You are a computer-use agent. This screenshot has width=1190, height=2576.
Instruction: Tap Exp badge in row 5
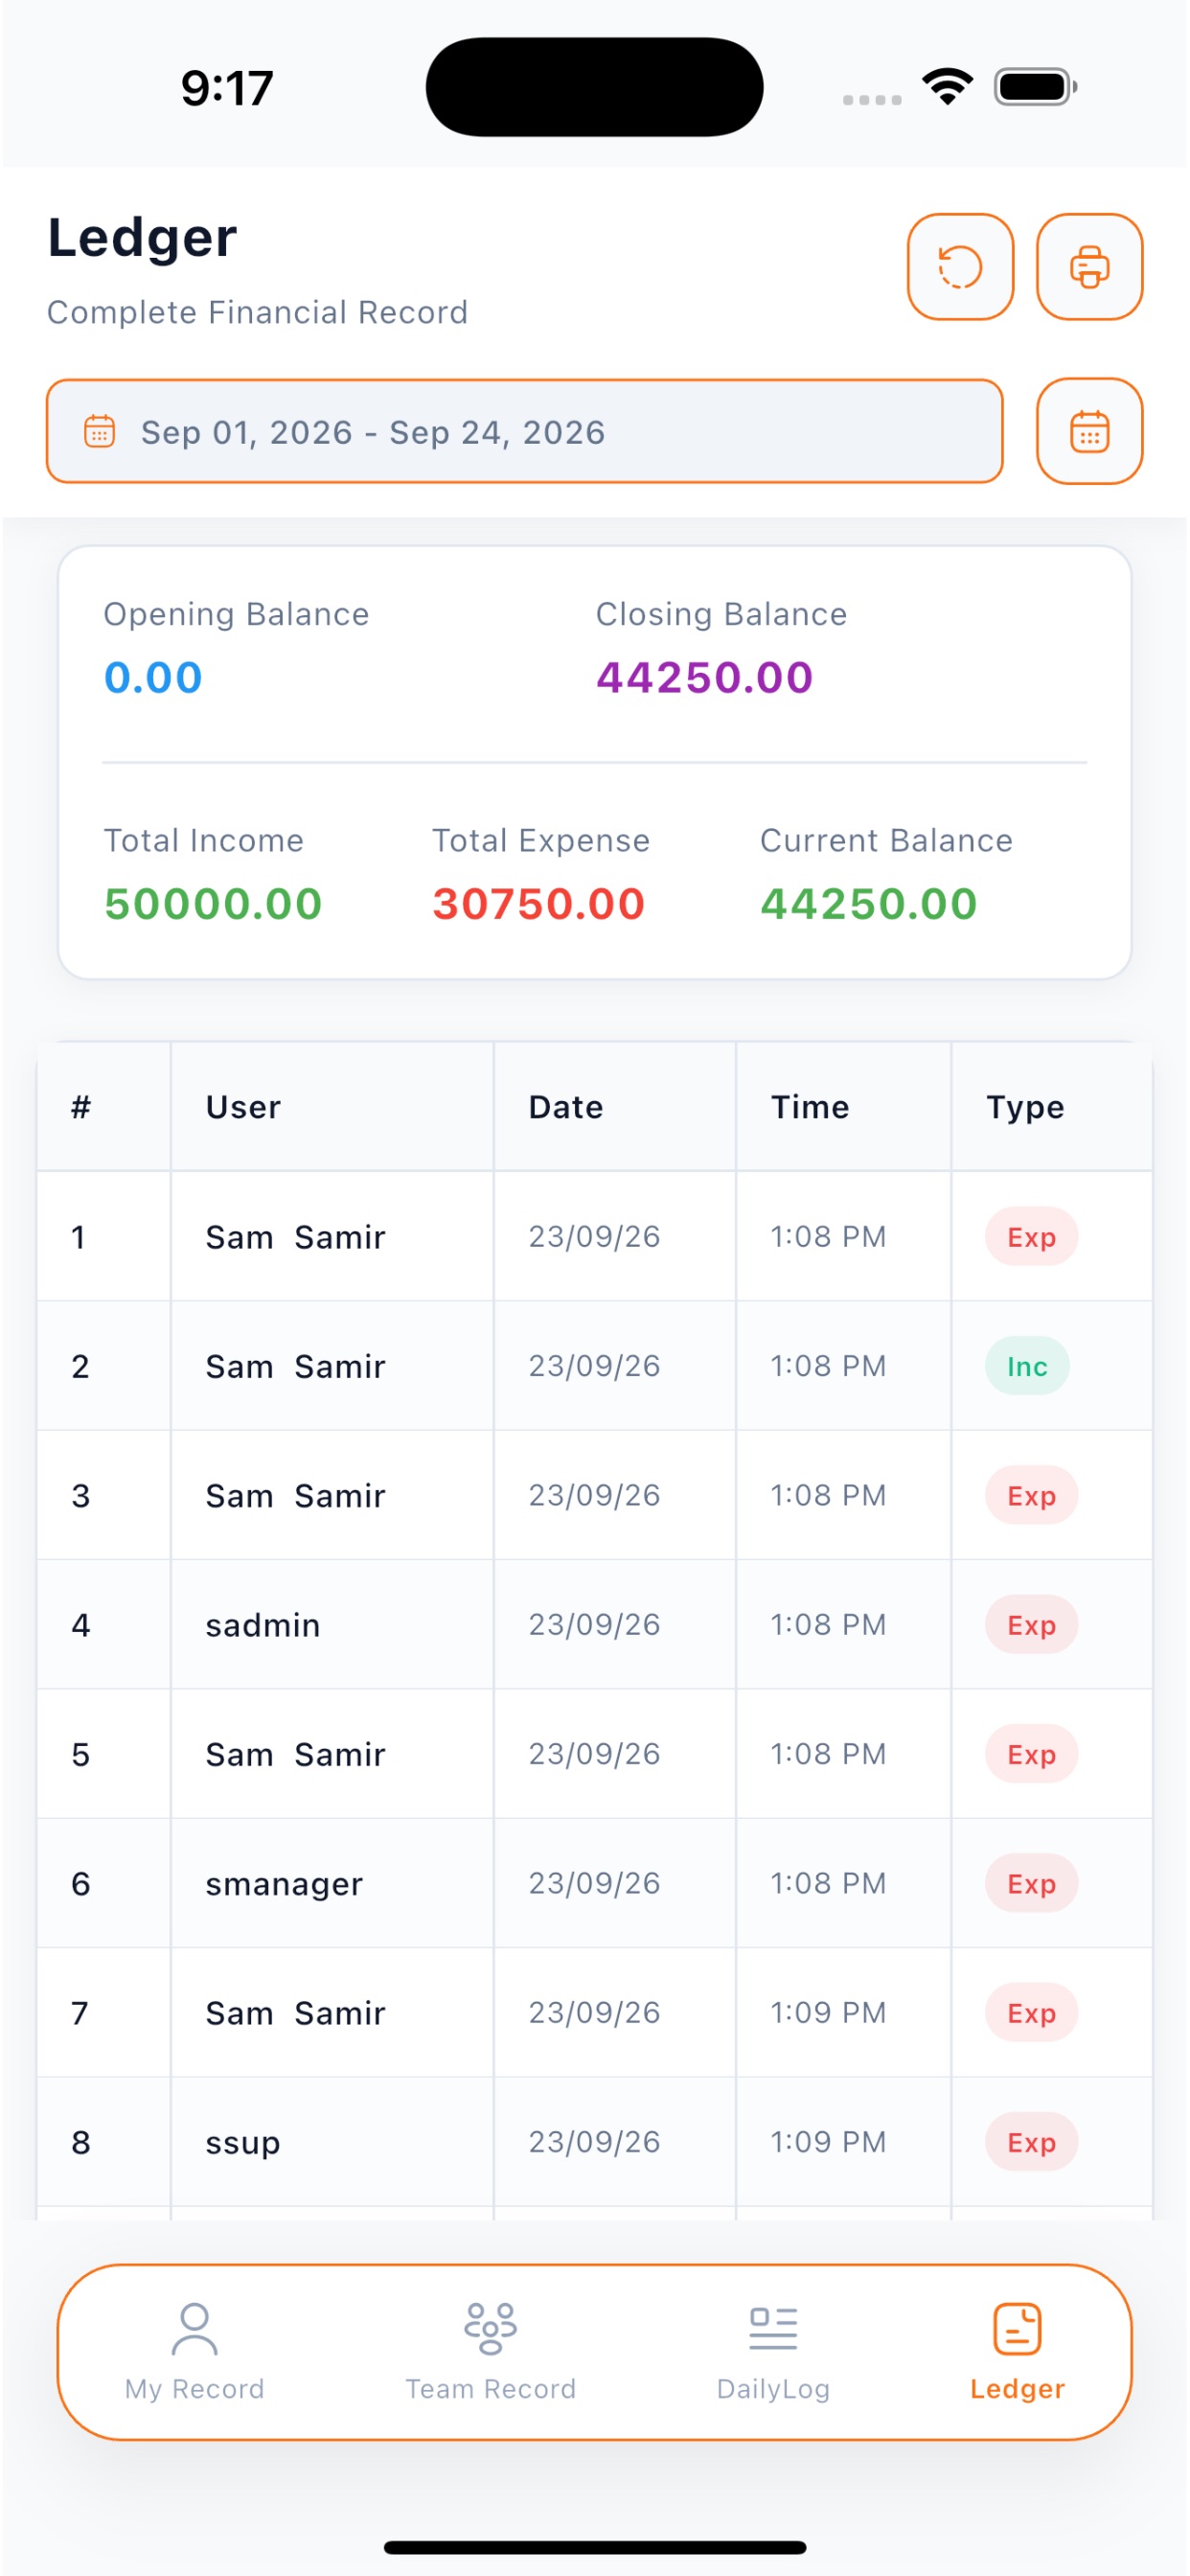tap(1031, 1754)
